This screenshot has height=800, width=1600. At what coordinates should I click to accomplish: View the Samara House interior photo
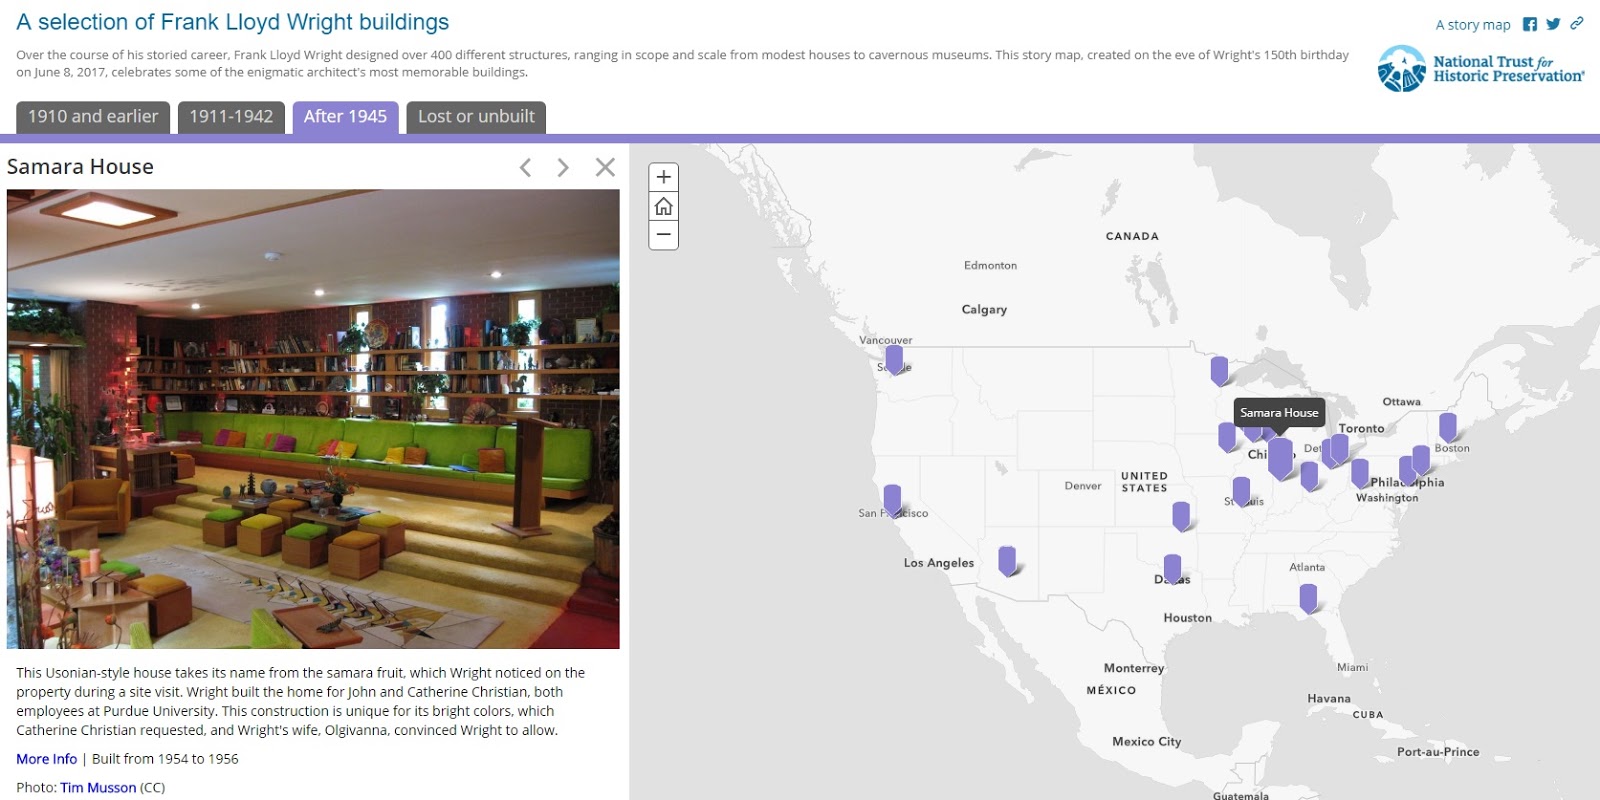(313, 420)
